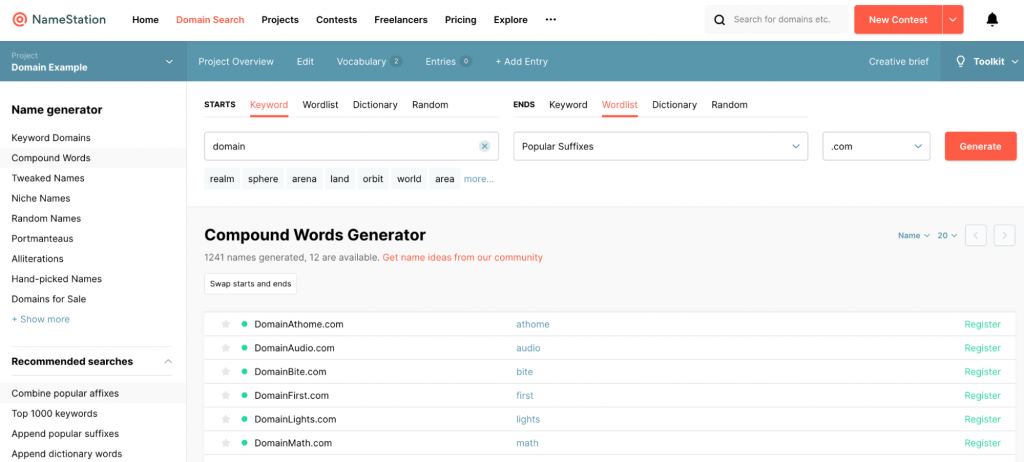Click the New Contest button
The image size is (1024, 462).
pos(898,20)
